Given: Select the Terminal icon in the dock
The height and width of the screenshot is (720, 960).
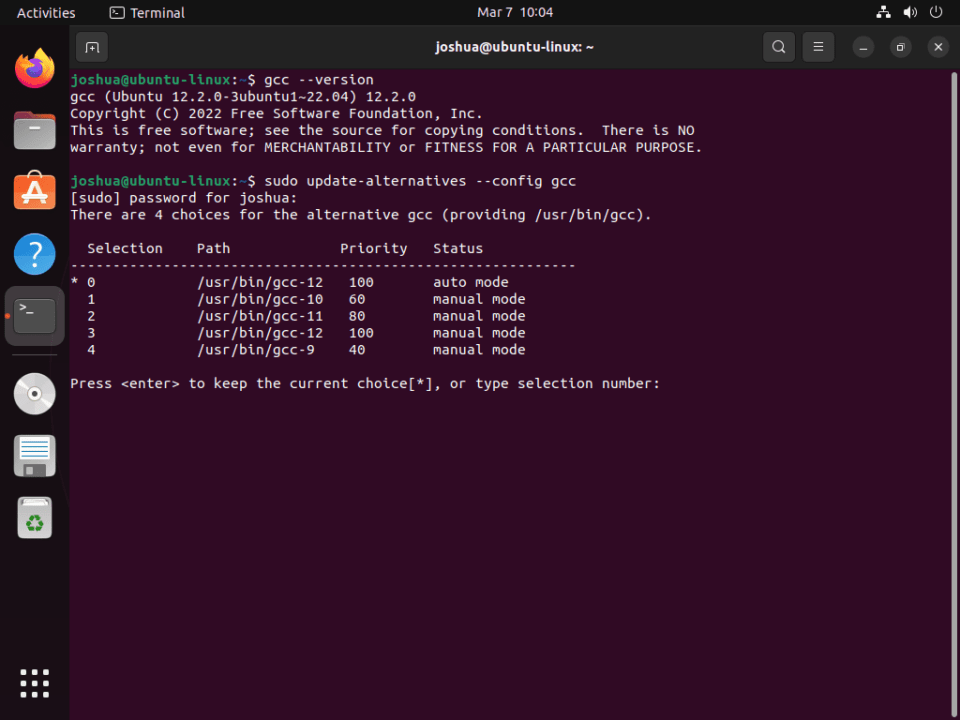Looking at the screenshot, I should (35, 315).
